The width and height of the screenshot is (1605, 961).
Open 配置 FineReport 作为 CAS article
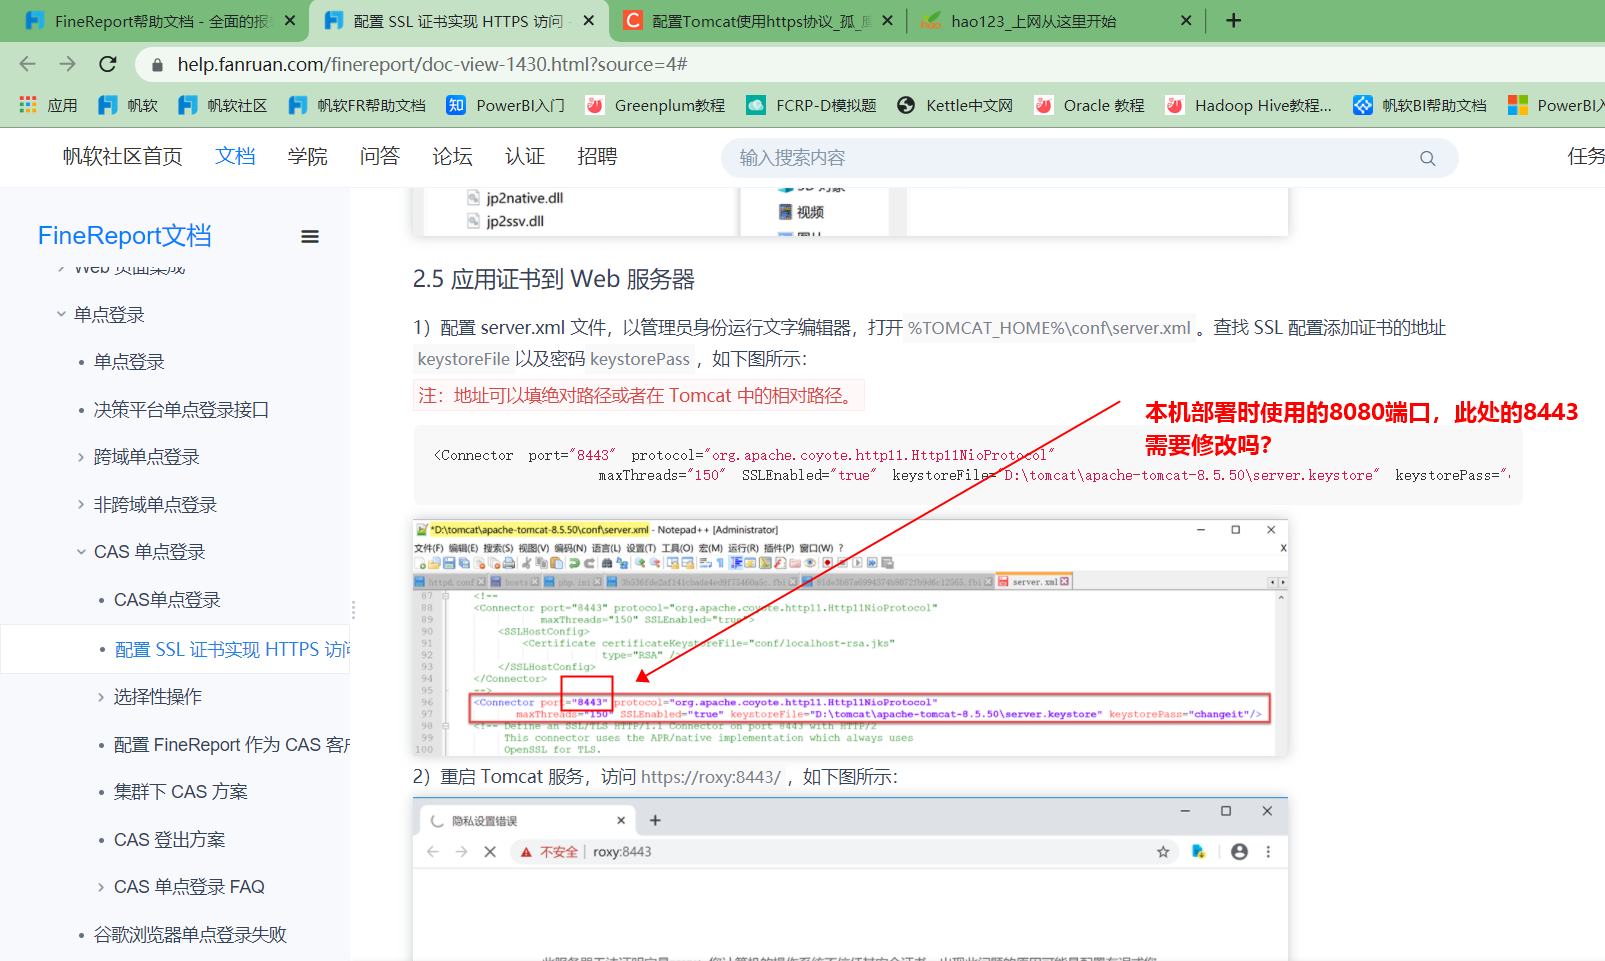pyautogui.click(x=232, y=745)
